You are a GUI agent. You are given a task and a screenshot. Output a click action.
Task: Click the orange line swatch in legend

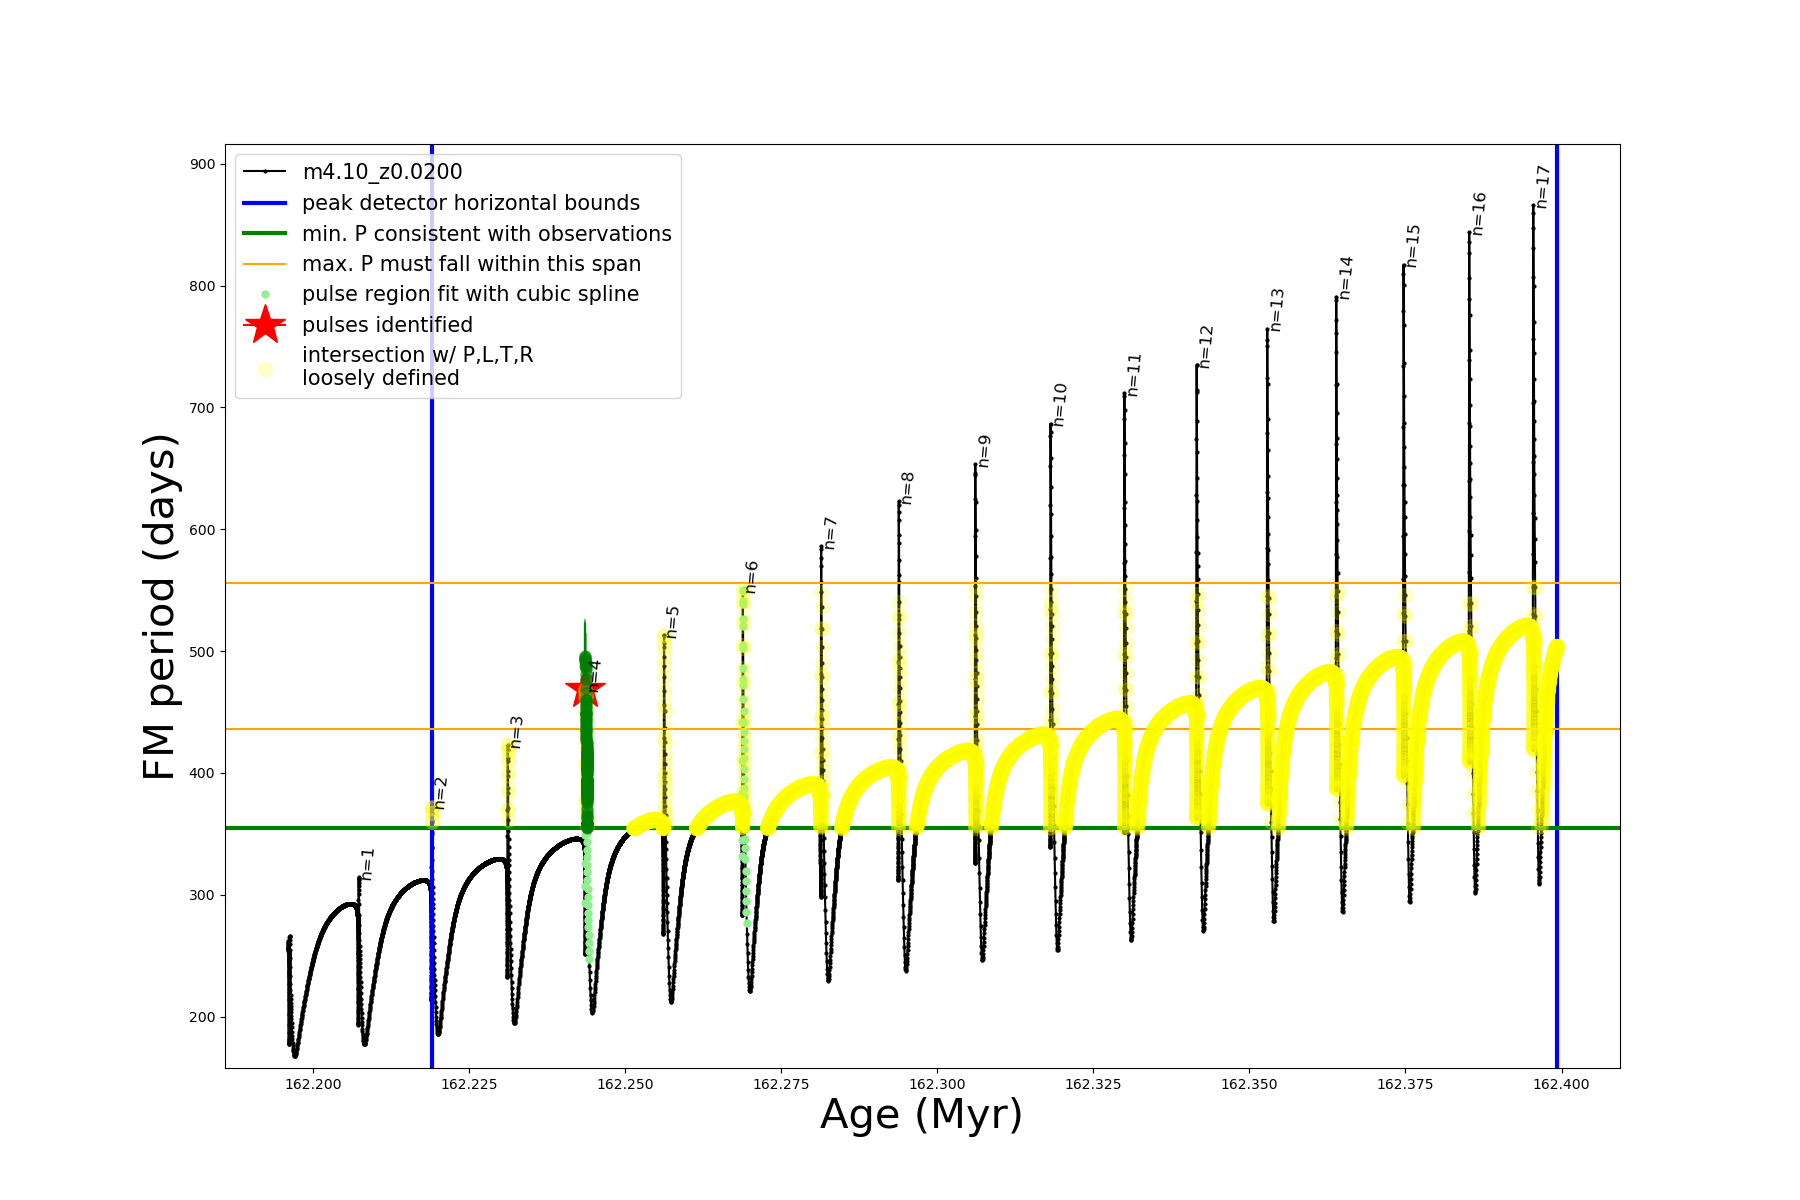pyautogui.click(x=265, y=264)
